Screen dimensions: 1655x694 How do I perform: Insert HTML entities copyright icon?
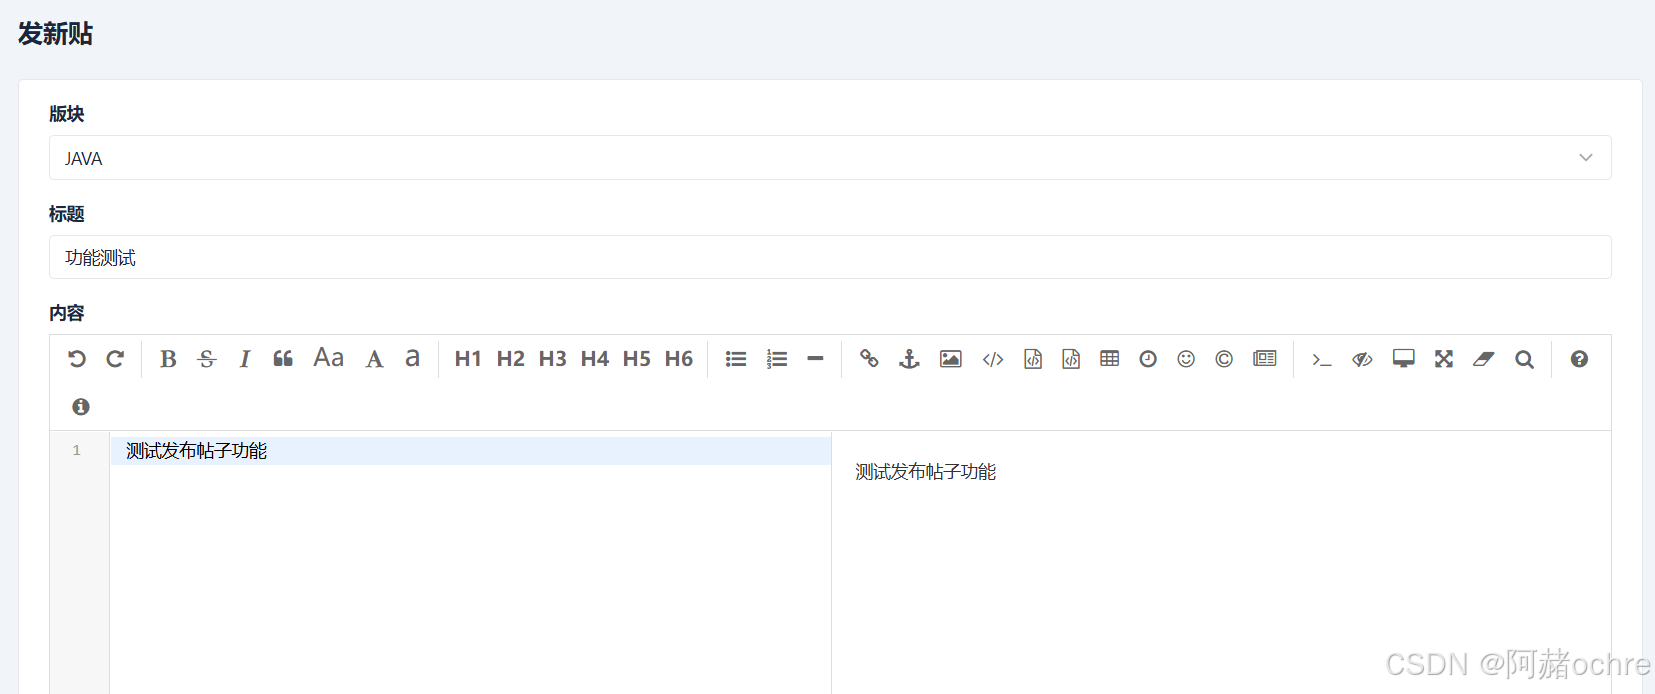point(1224,359)
